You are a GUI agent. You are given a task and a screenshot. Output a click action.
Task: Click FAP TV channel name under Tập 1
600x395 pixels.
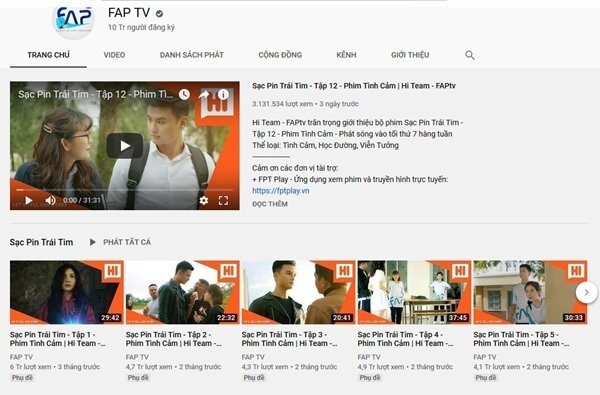click(21, 357)
